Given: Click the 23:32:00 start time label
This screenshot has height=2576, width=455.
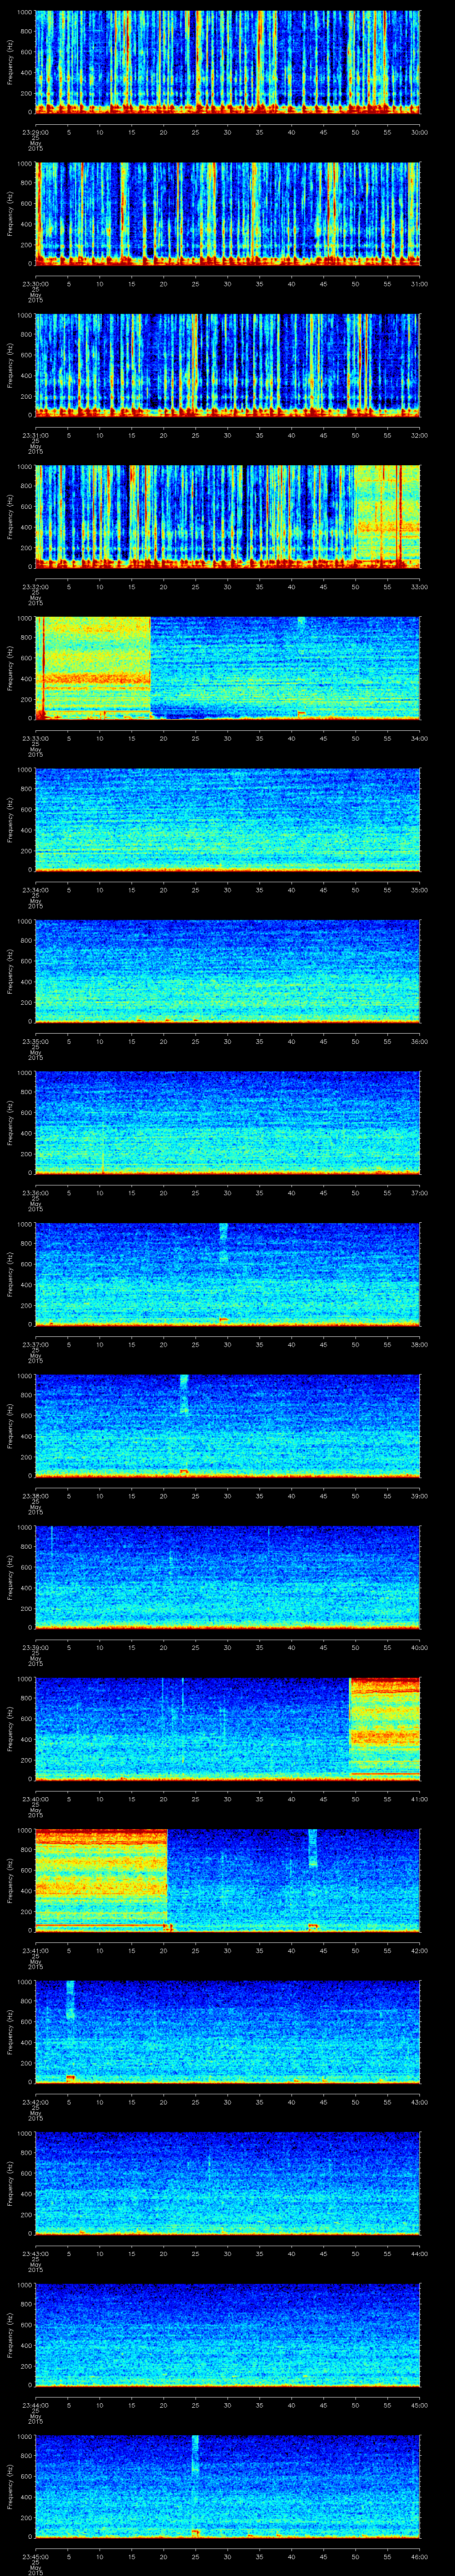Looking at the screenshot, I should (35, 586).
